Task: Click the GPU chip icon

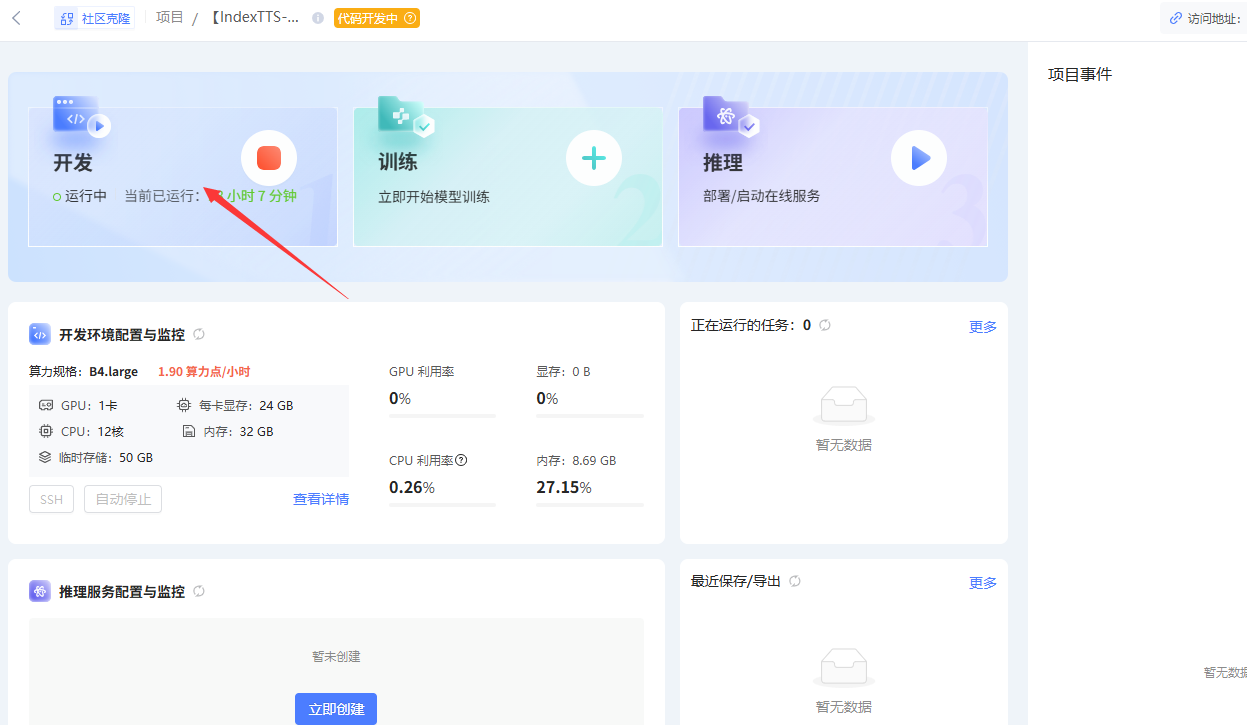Action: (x=46, y=406)
